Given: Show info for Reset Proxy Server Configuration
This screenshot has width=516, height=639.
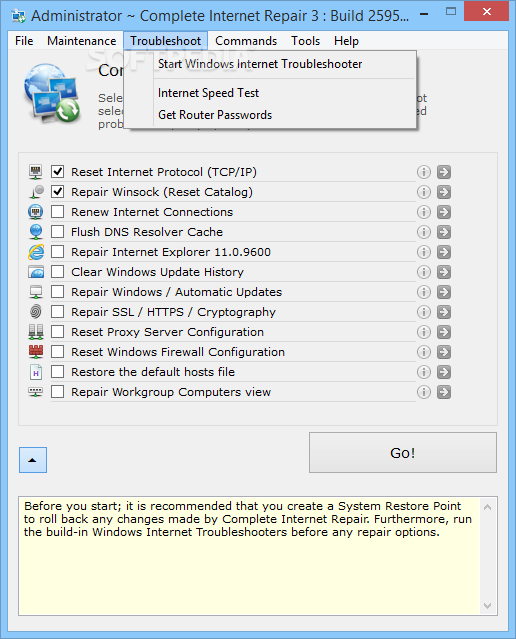Looking at the screenshot, I should coord(423,332).
